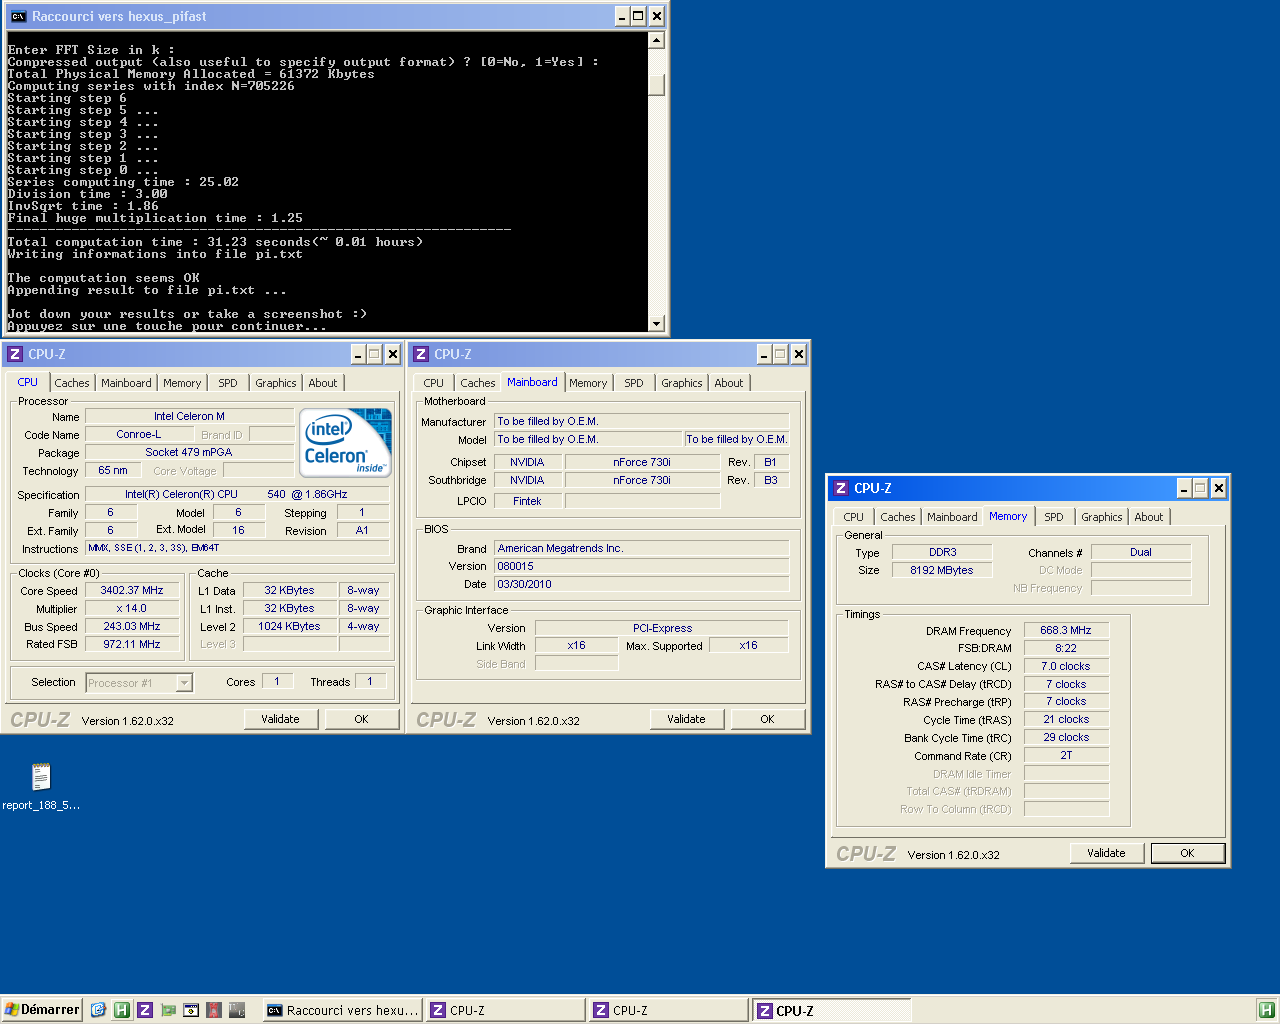
Task: Click the BIOS Date value 03/30/2010
Action: tap(641, 584)
